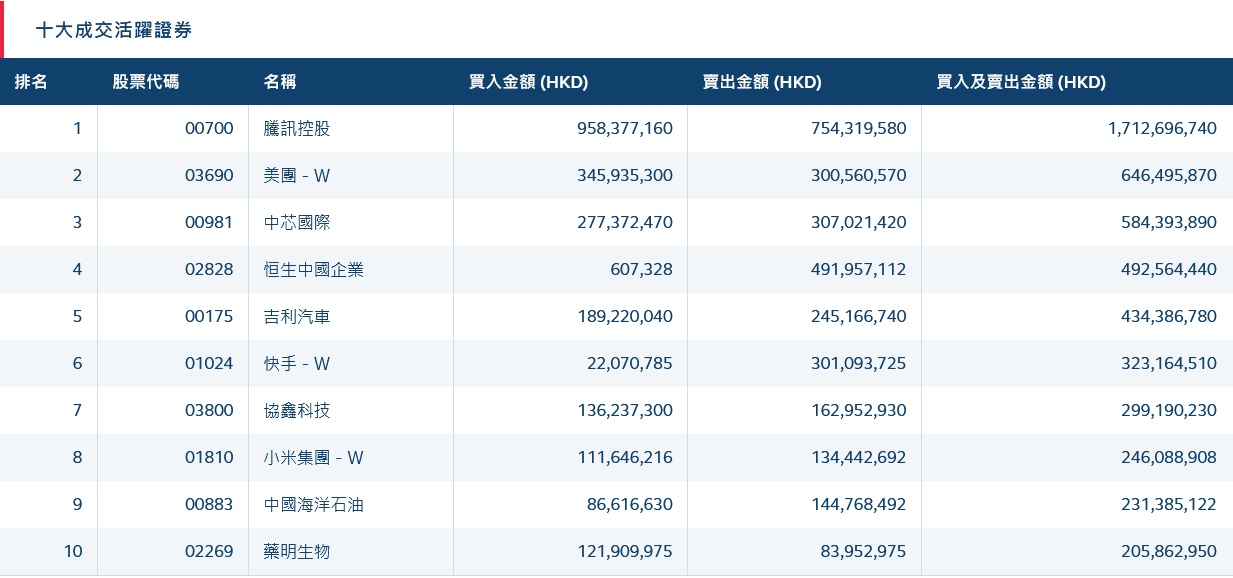The width and height of the screenshot is (1233, 578).
Task: Click stock code 03690
Action: (x=209, y=175)
